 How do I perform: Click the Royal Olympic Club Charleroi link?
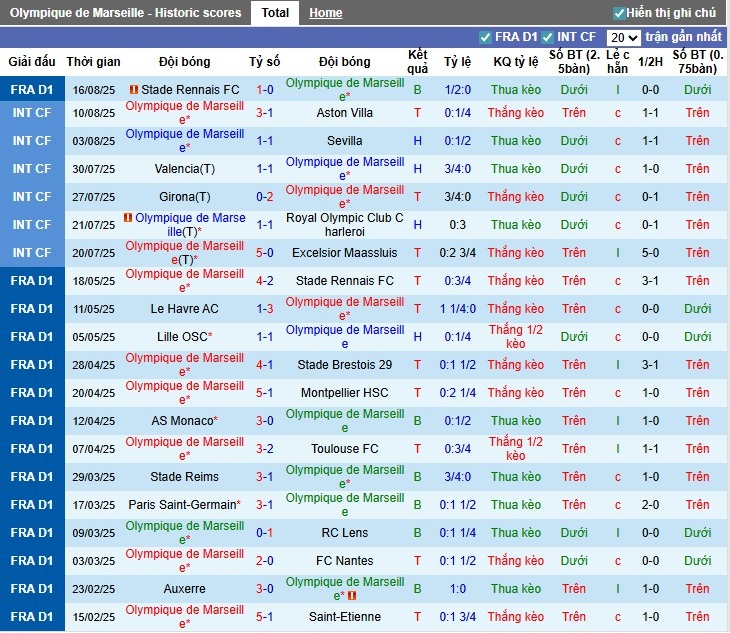click(345, 225)
